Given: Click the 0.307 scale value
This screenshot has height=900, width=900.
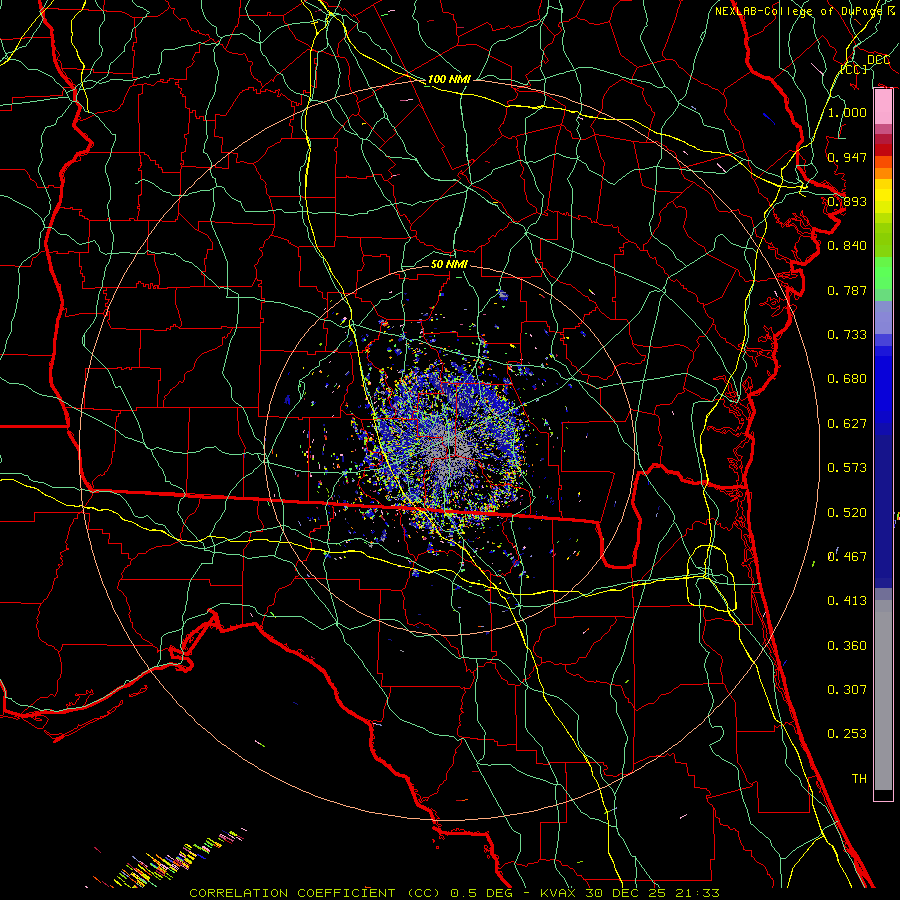Looking at the screenshot, I should tap(847, 690).
